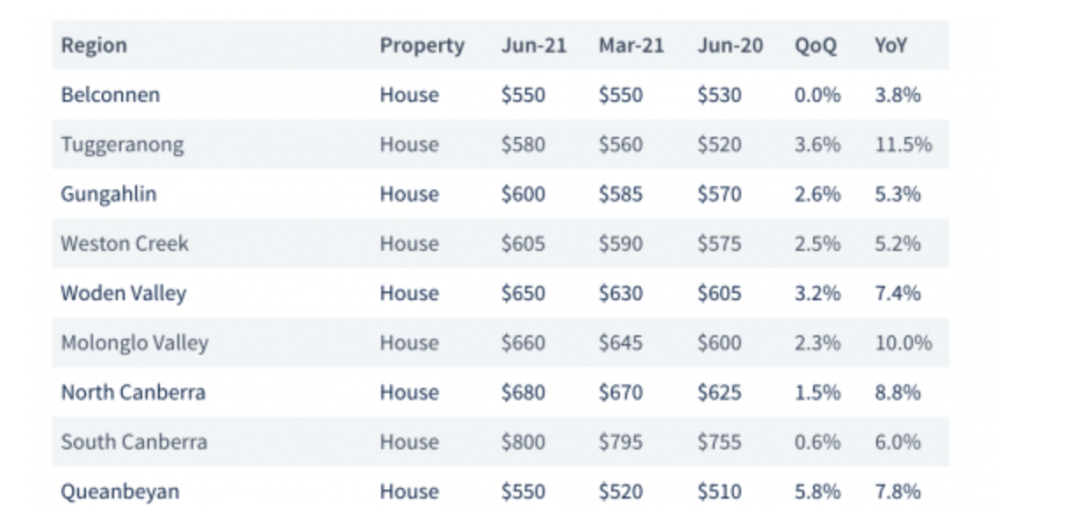Click the Region column header
The image size is (1080, 509).
coord(94,45)
